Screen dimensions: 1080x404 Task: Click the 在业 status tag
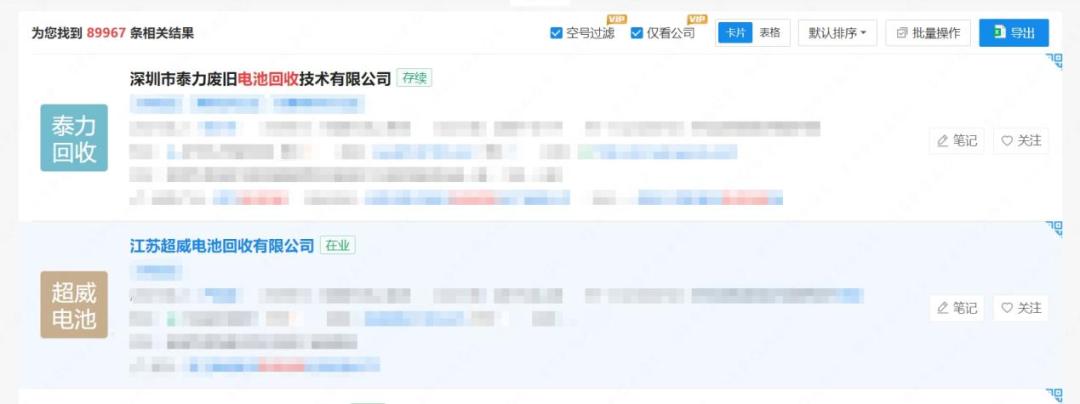pos(338,246)
